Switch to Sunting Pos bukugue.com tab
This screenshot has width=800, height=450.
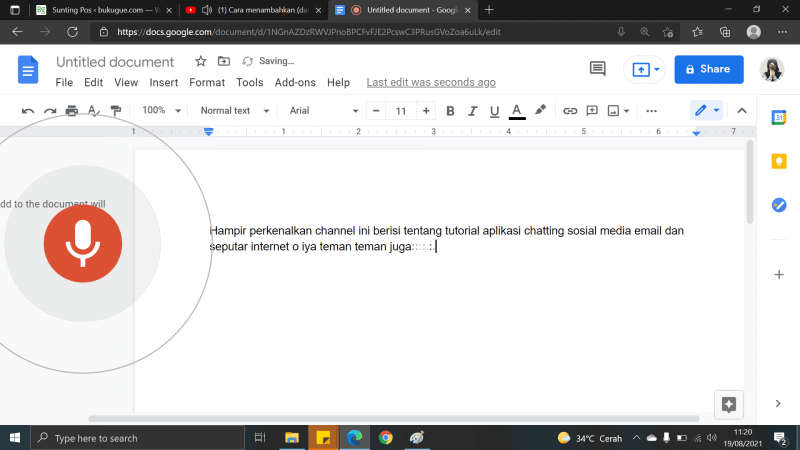click(105, 10)
